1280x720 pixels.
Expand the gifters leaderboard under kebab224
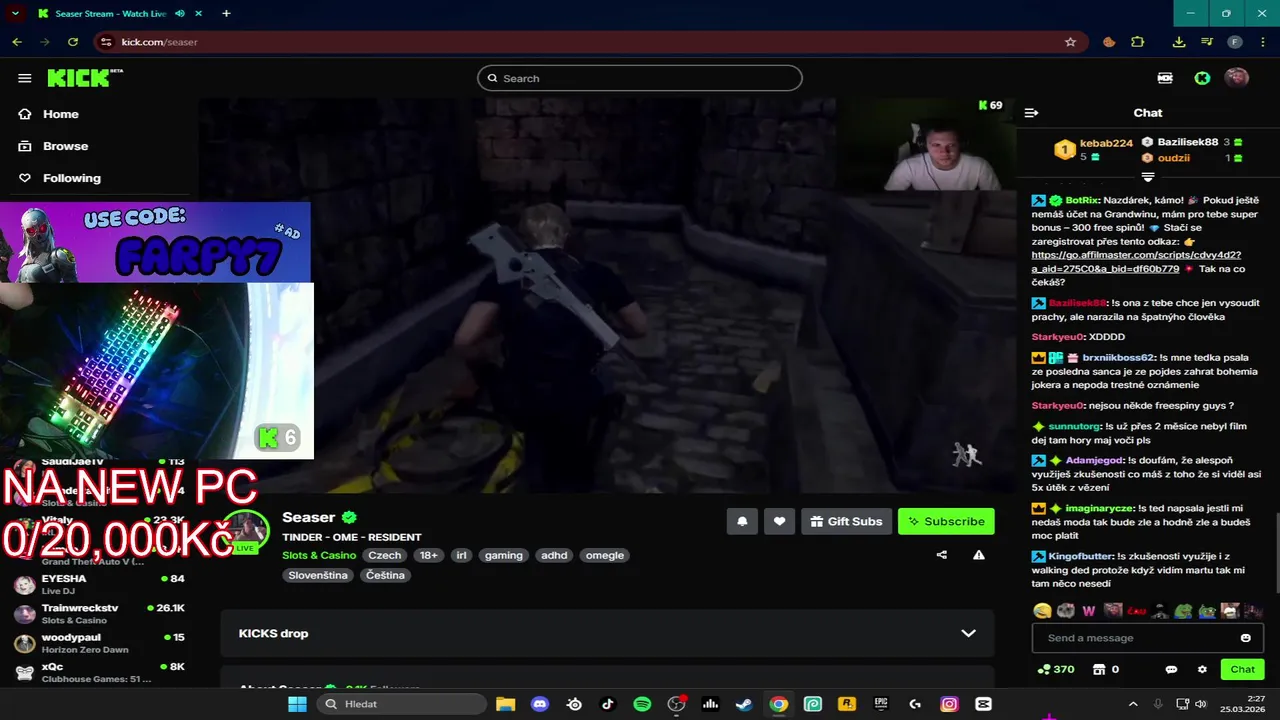[1148, 177]
